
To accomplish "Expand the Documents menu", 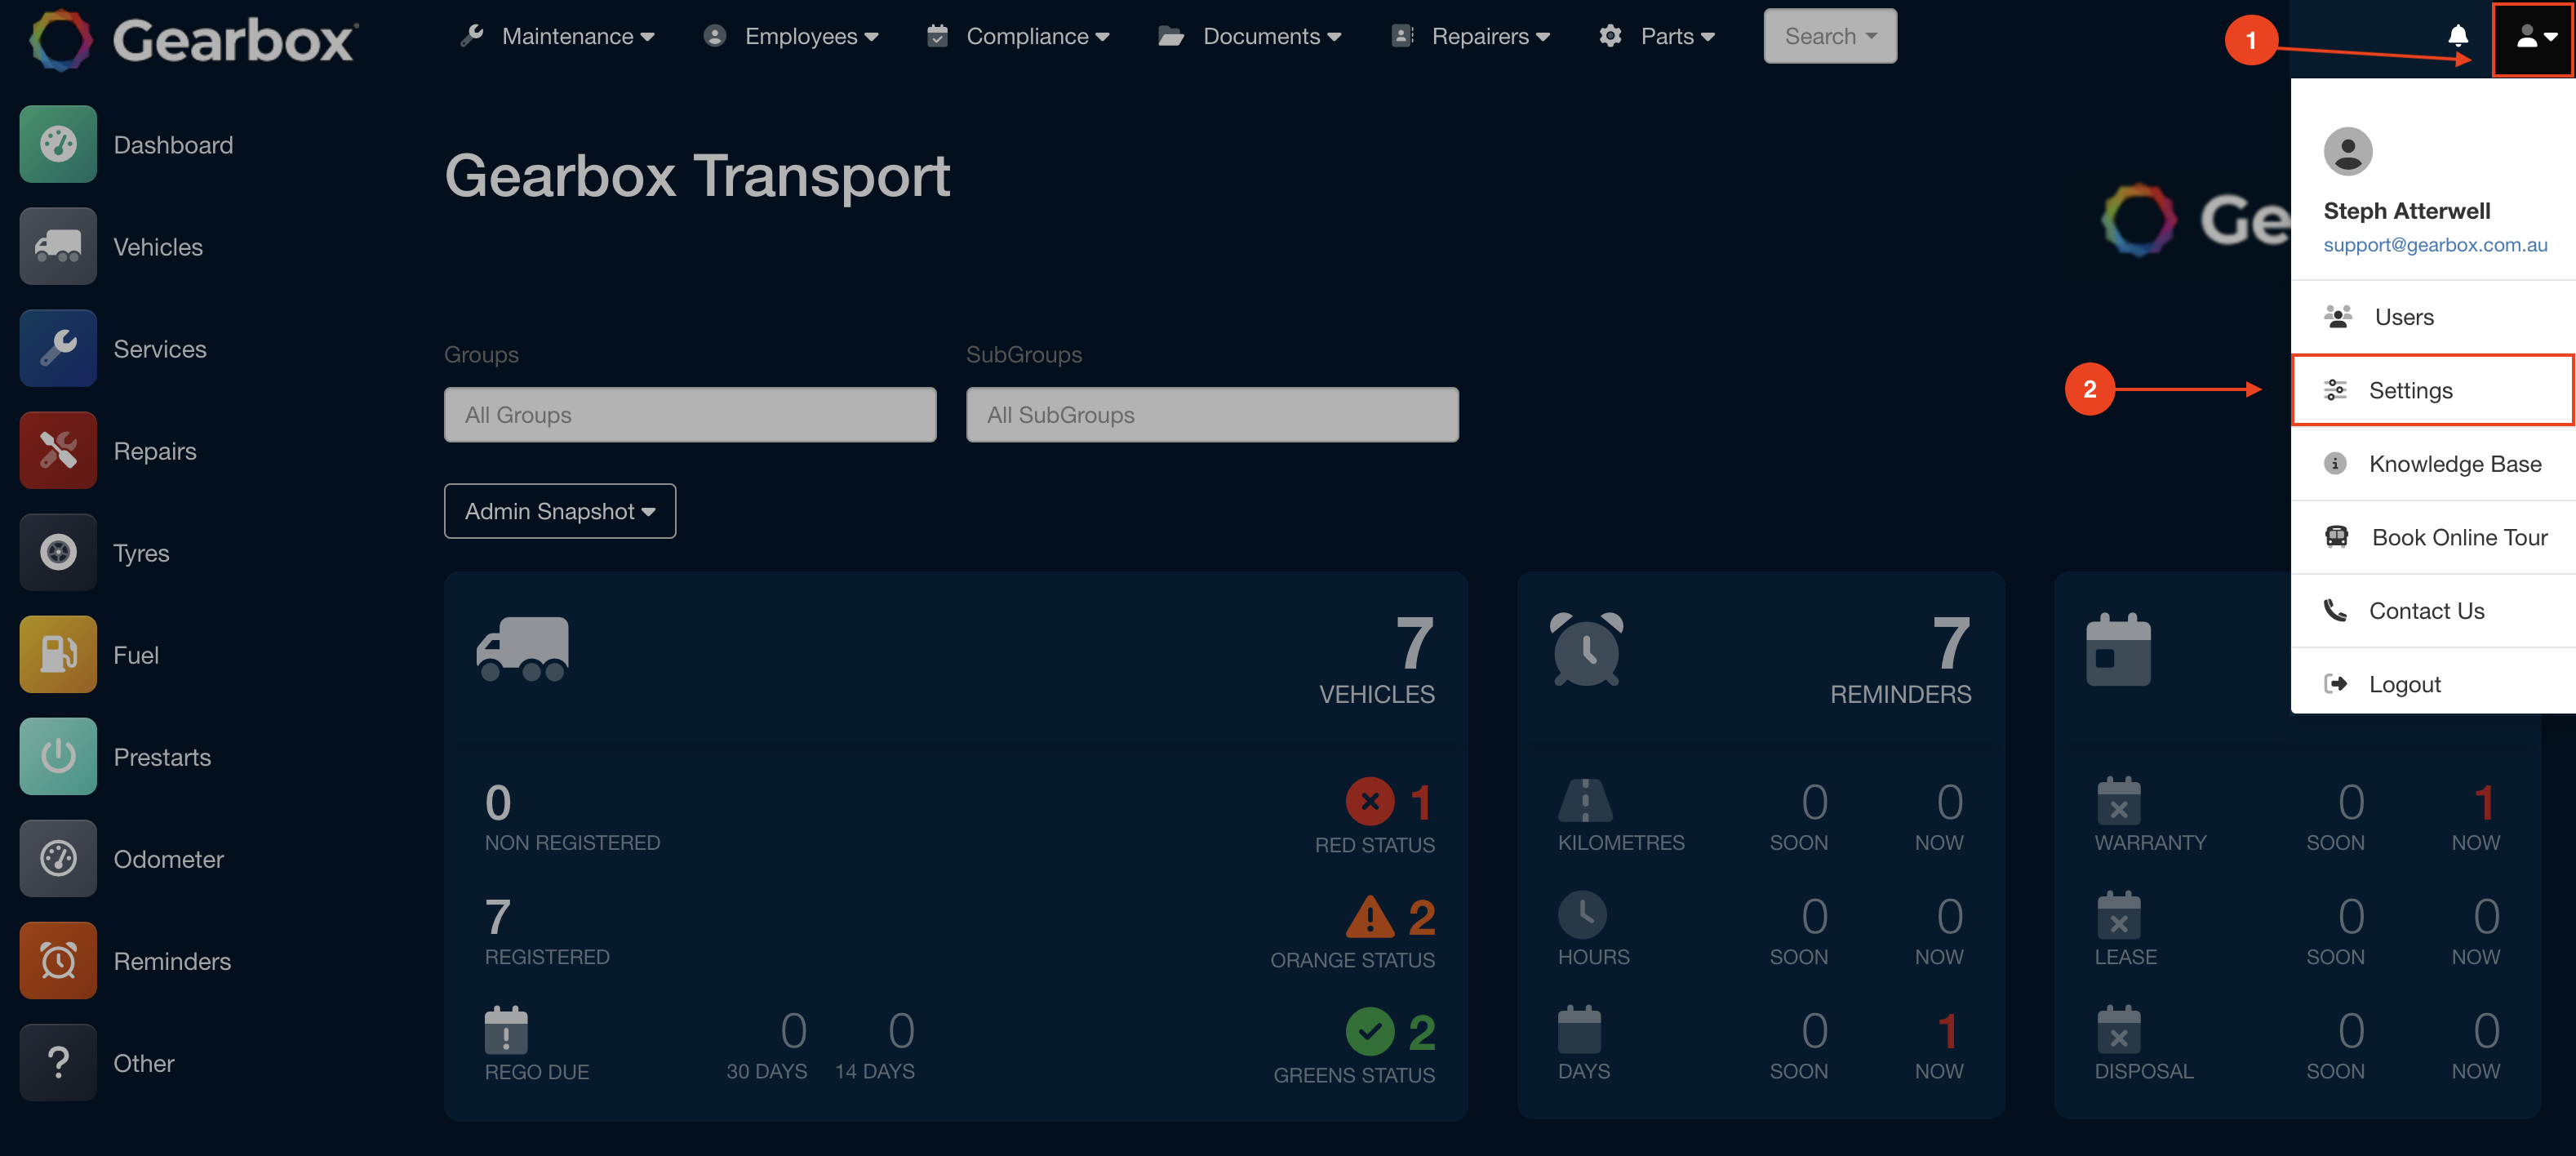I will tap(1250, 36).
